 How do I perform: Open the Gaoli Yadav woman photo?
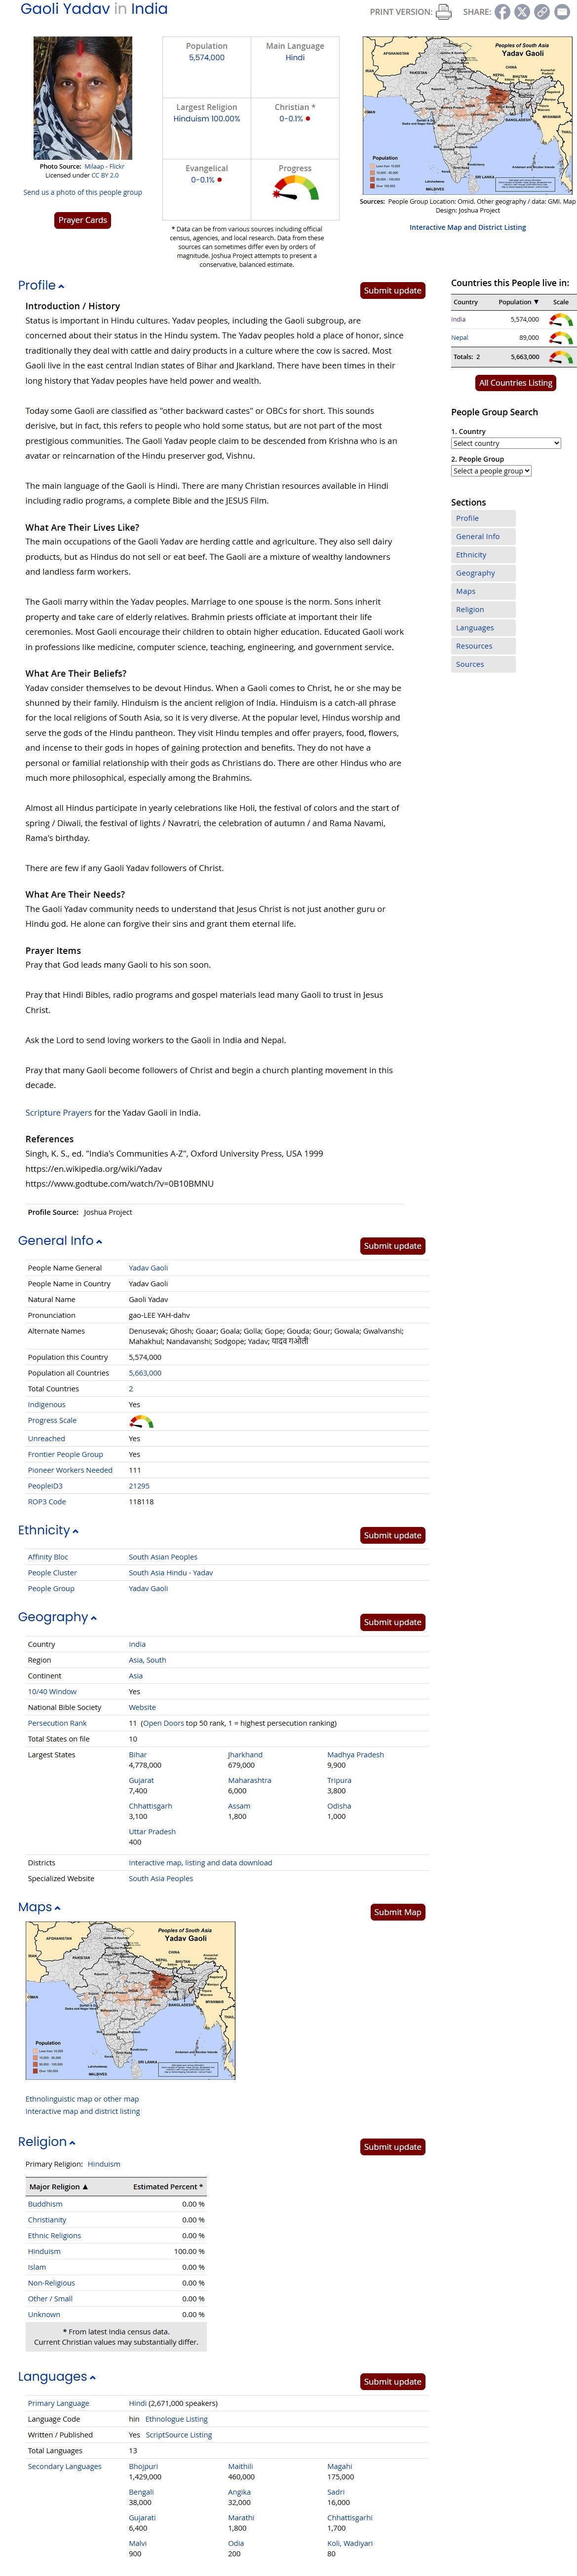pyautogui.click(x=83, y=98)
